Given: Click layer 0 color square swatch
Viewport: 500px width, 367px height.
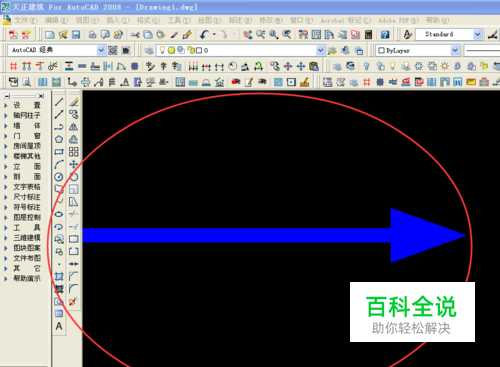Looking at the screenshot, I should click(x=199, y=50).
